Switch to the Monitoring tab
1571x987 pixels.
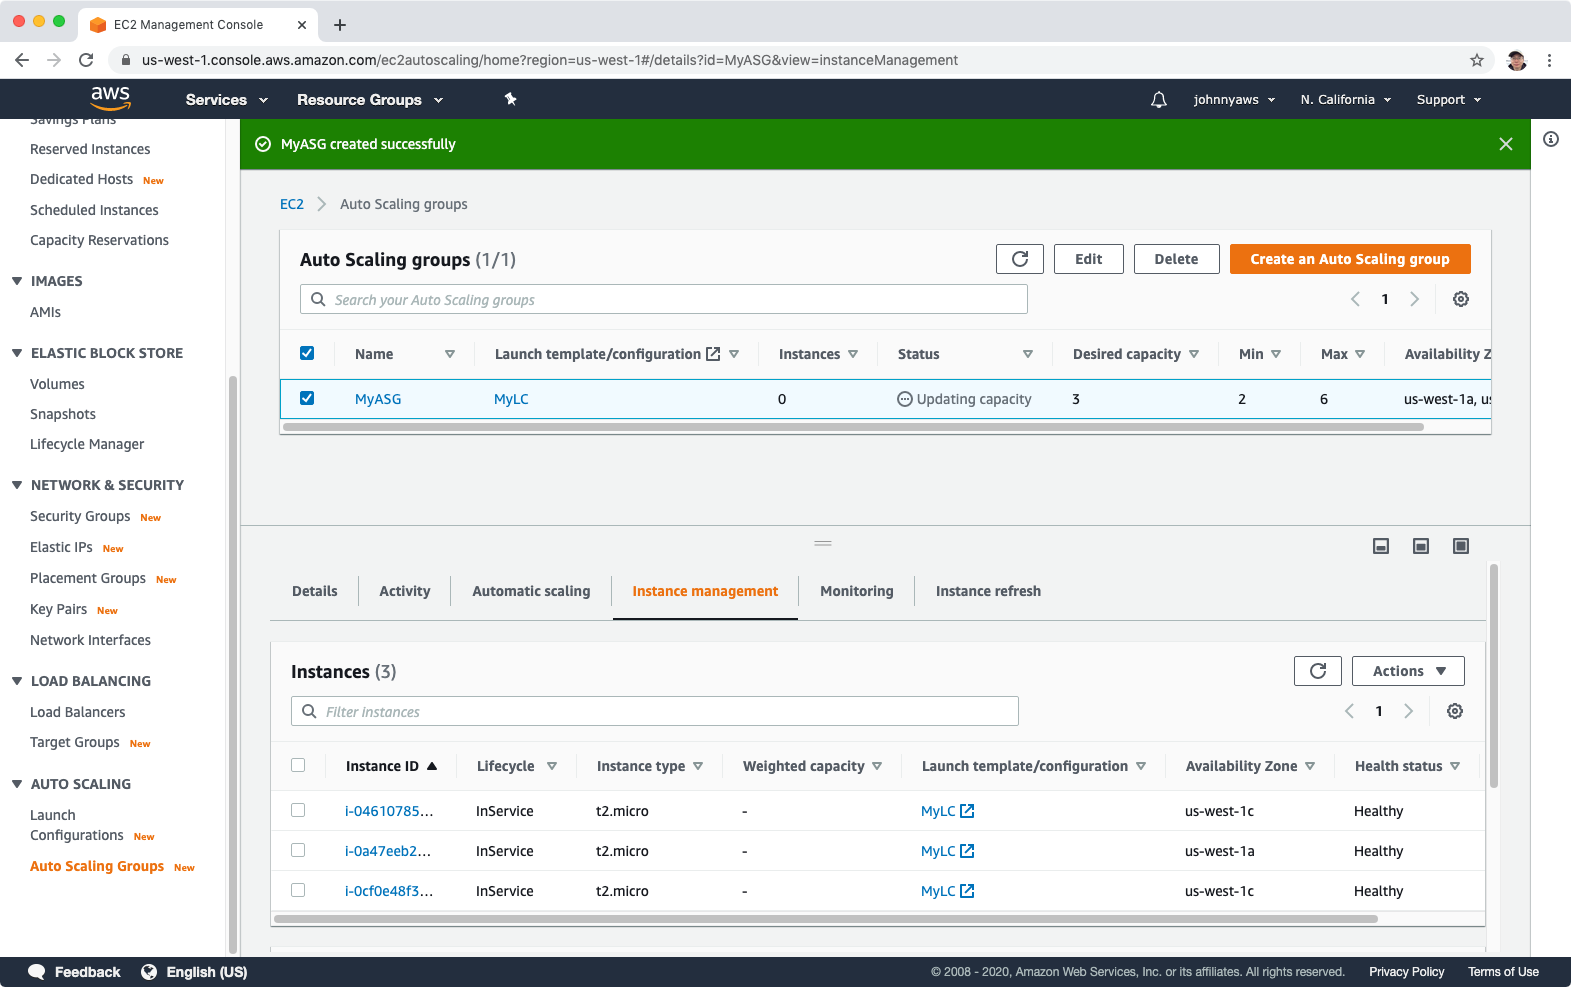coord(857,591)
